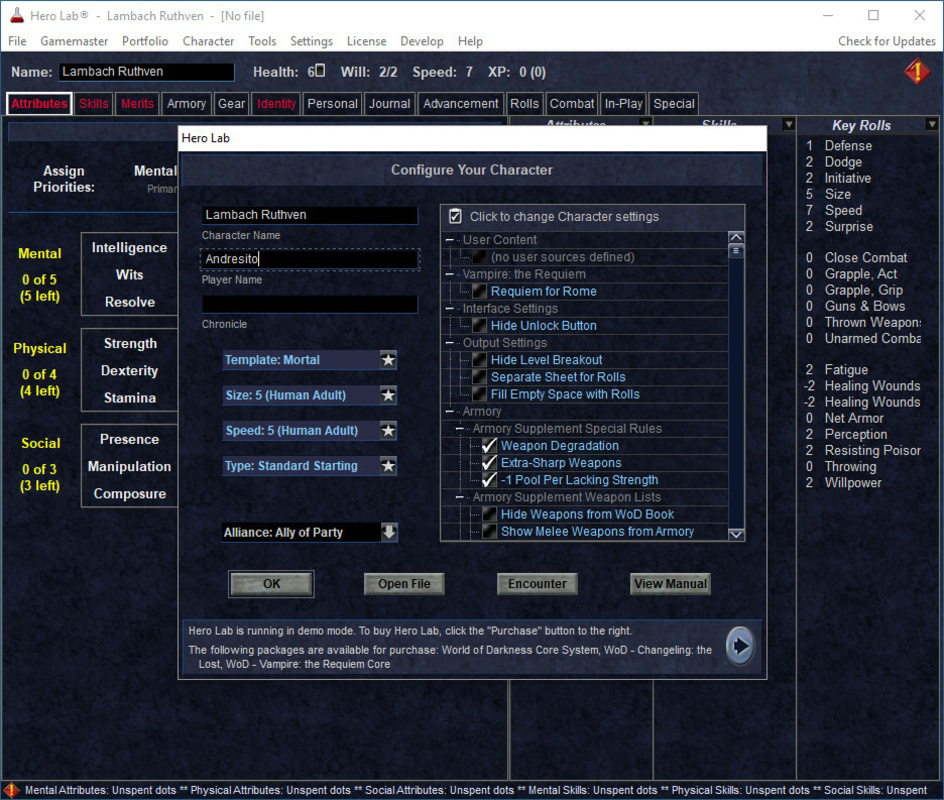The height and width of the screenshot is (800, 944).
Task: Uncheck -1 Pool Per Lacking Strength option
Action: coord(489,480)
